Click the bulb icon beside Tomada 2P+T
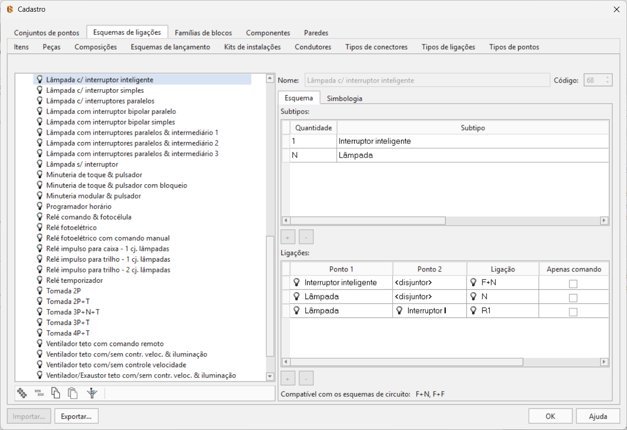 click(40, 301)
